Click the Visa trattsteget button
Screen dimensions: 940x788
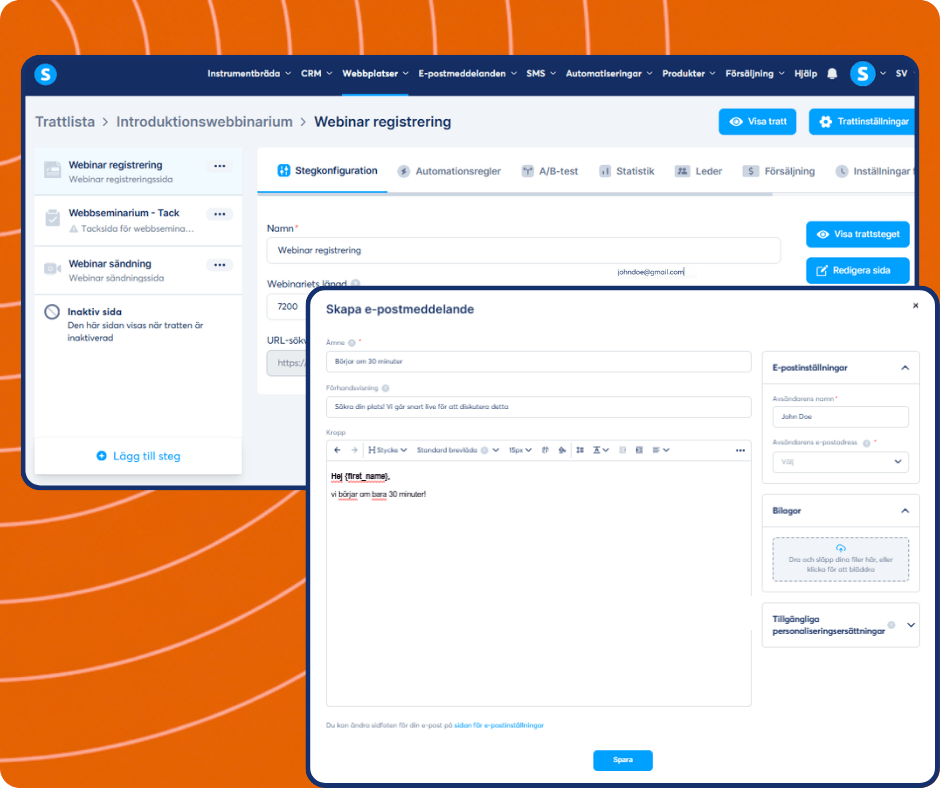[x=858, y=234]
